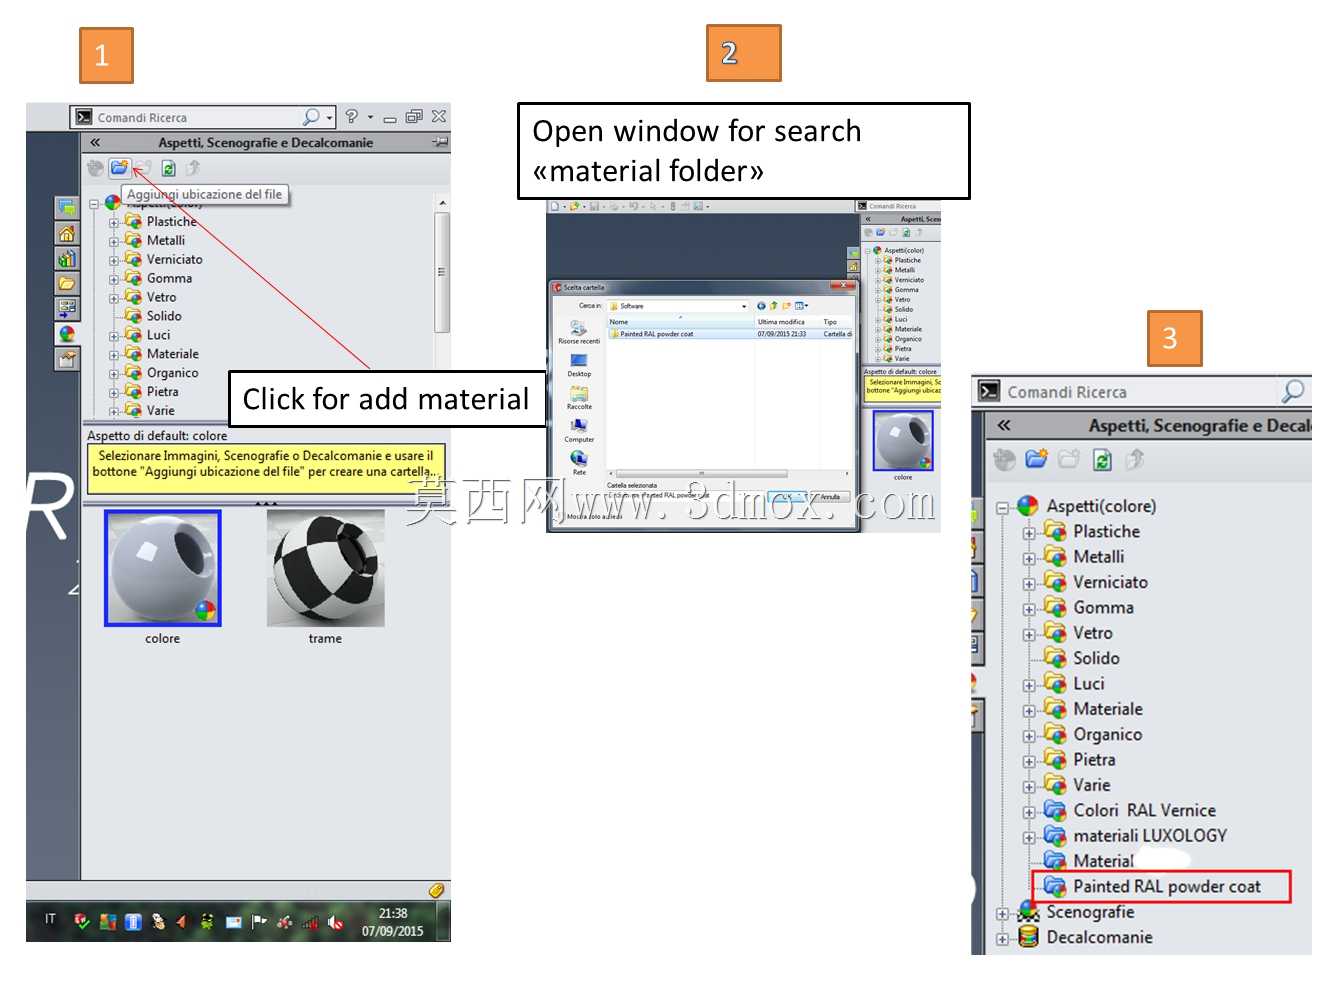
Task: Collapse the task pane with the « icon in screenshot 1
Action: coord(95,143)
